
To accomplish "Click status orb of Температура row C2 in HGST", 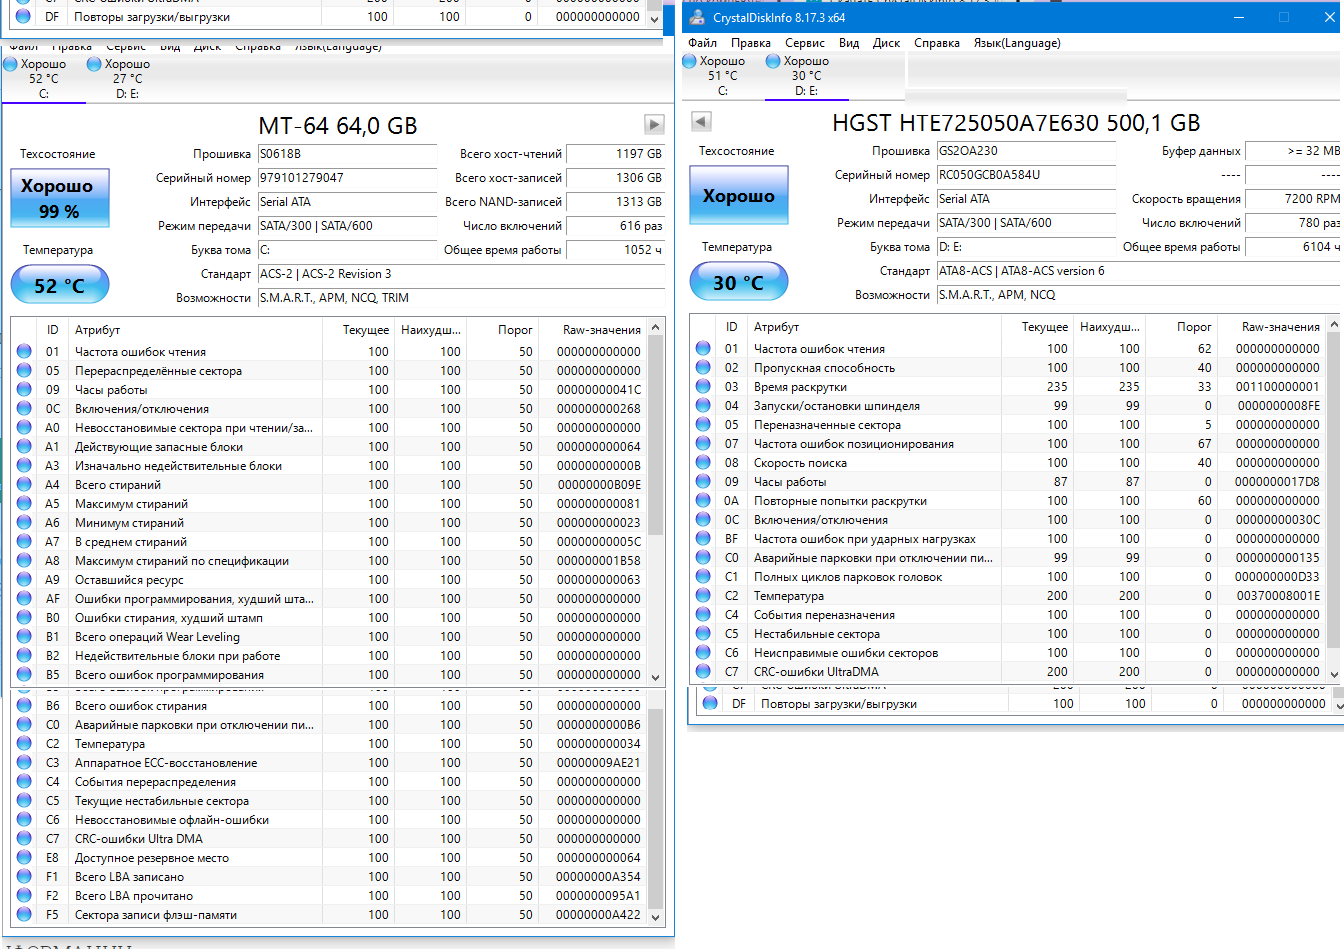I will coord(703,595).
